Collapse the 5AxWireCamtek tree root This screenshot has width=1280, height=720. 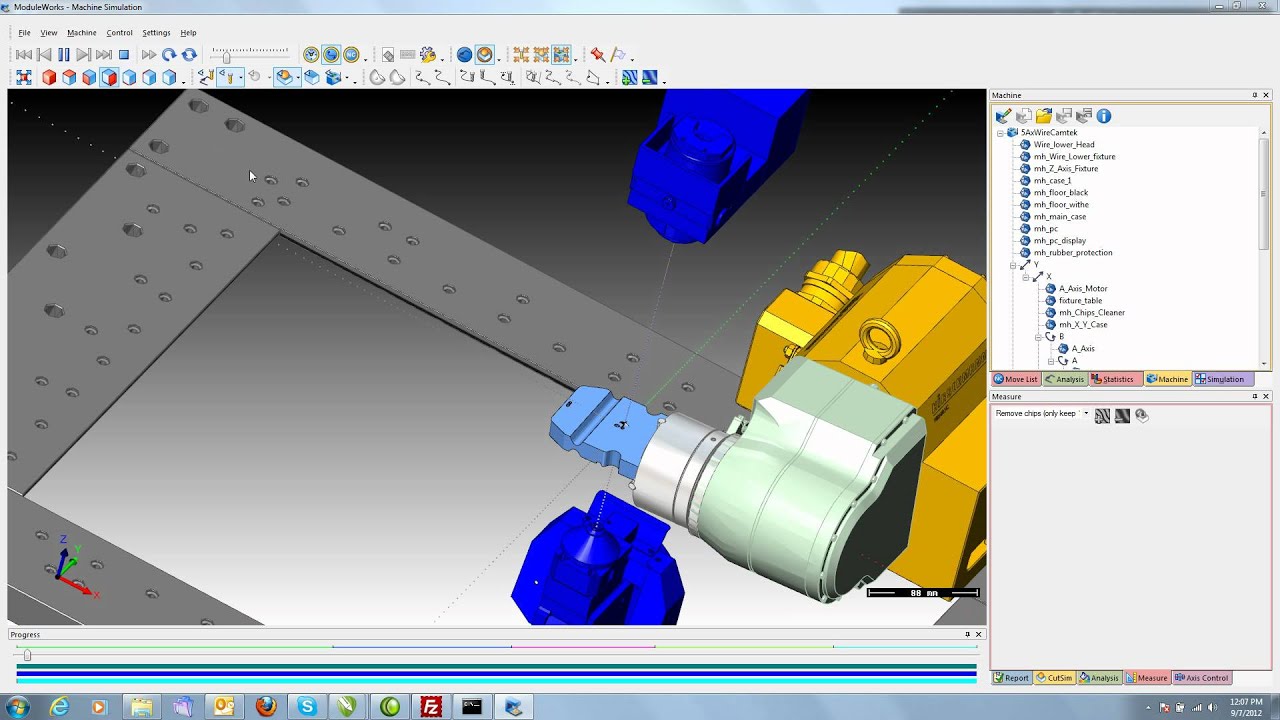[x=1000, y=133]
